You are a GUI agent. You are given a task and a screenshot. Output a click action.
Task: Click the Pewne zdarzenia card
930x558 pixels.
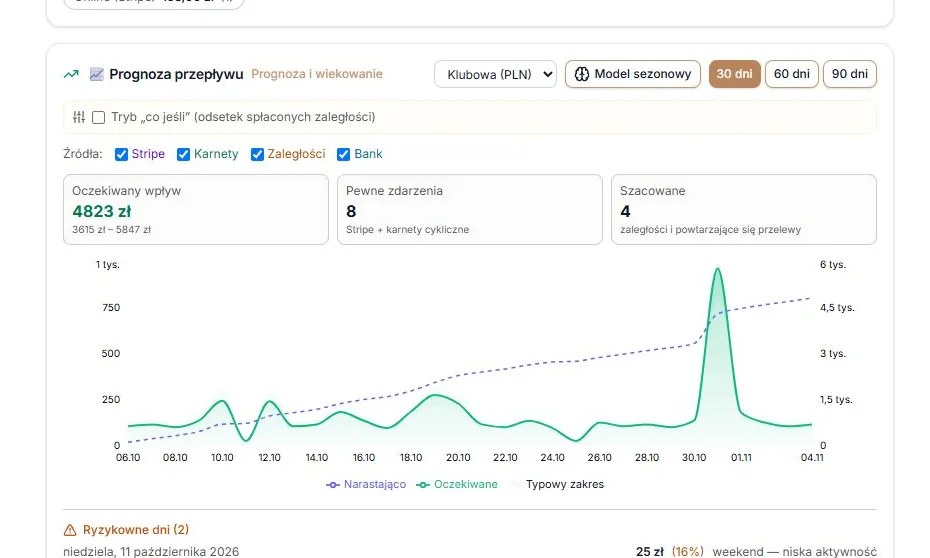pyautogui.click(x=470, y=209)
